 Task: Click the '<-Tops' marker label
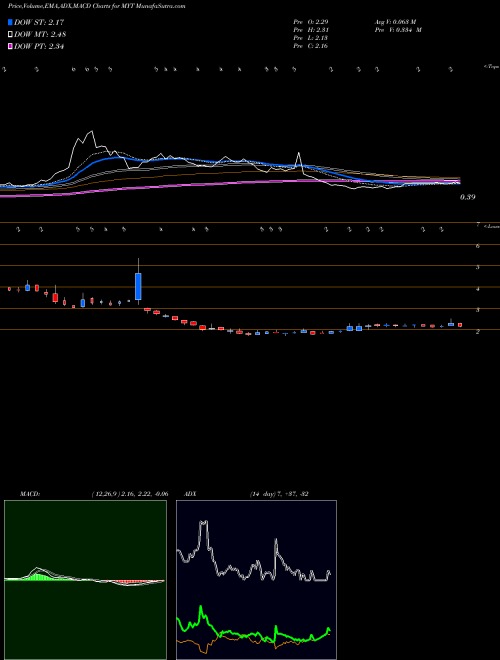click(x=491, y=67)
